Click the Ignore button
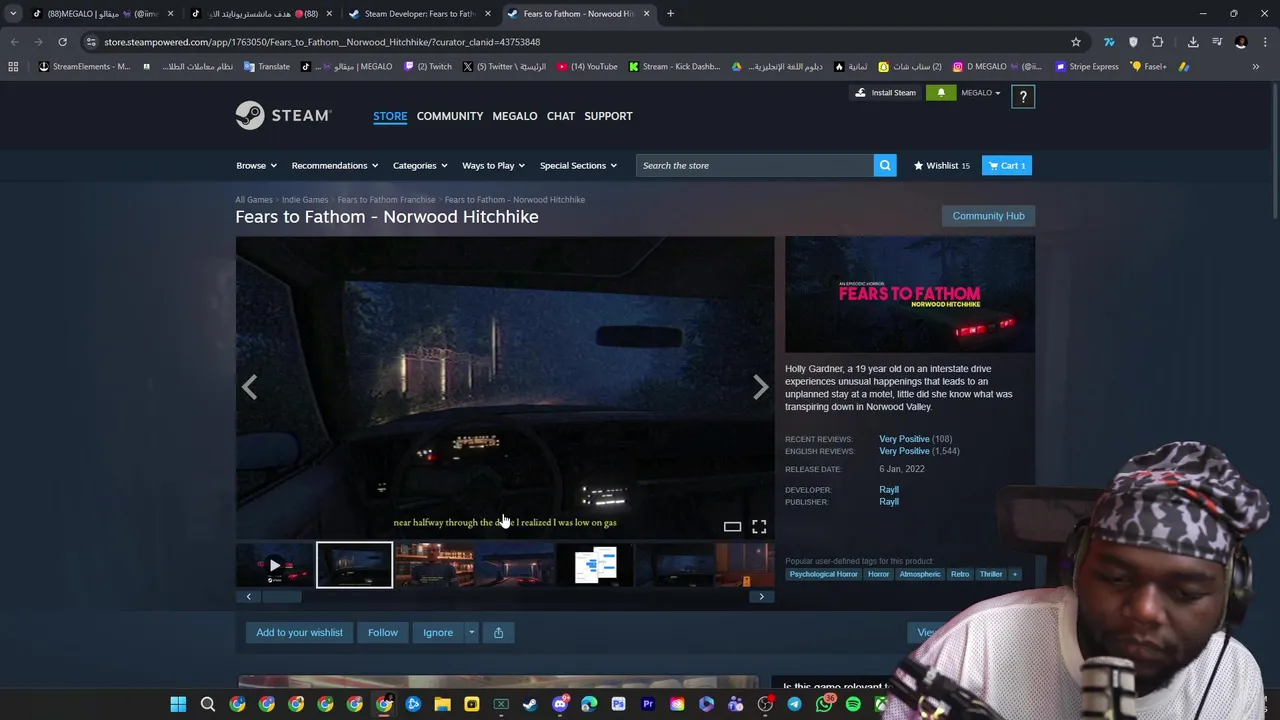Screen dimensions: 1280x720 click(438, 632)
